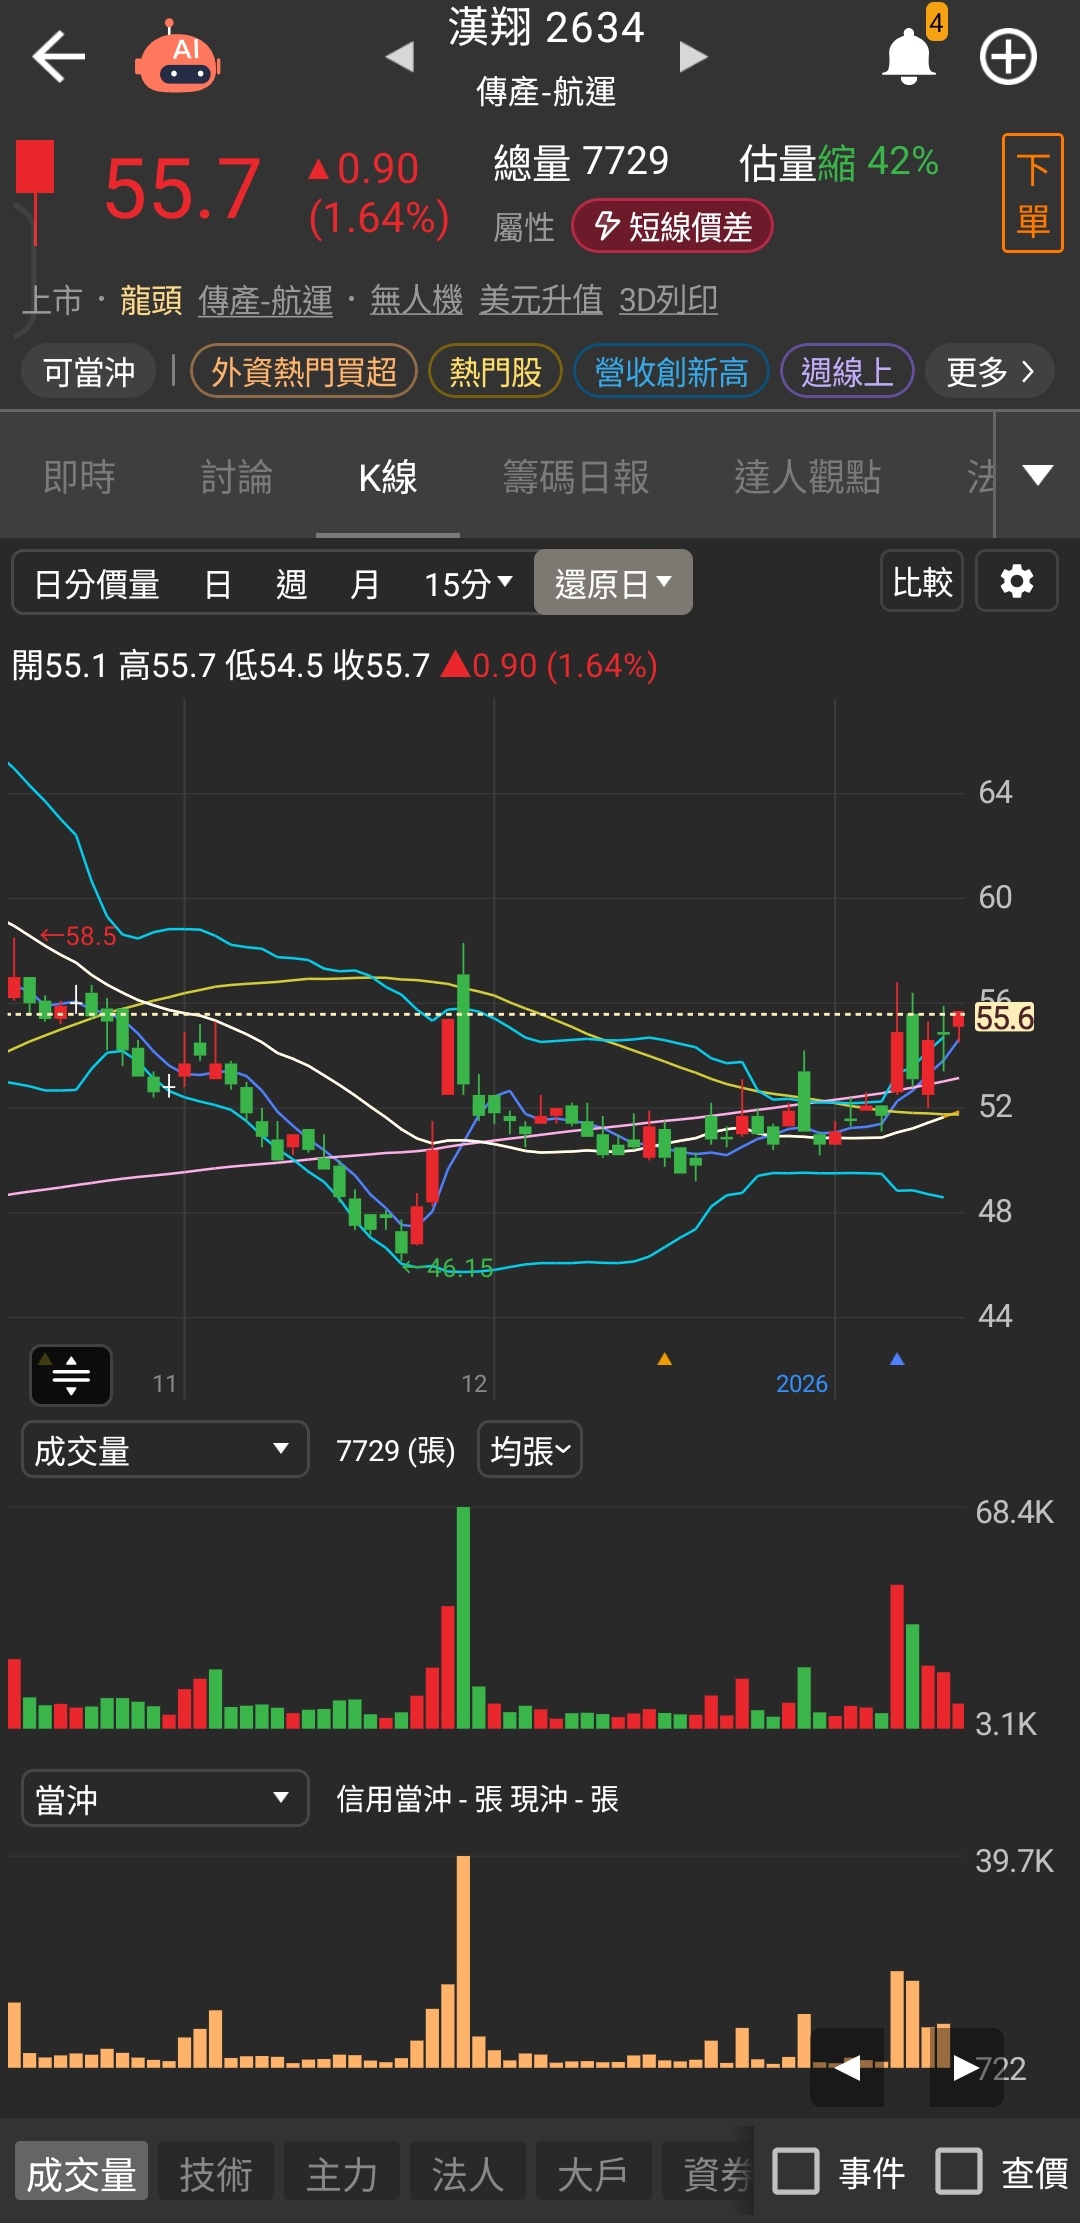Go to next stock with right triangle
This screenshot has height=2223, width=1080.
point(693,57)
